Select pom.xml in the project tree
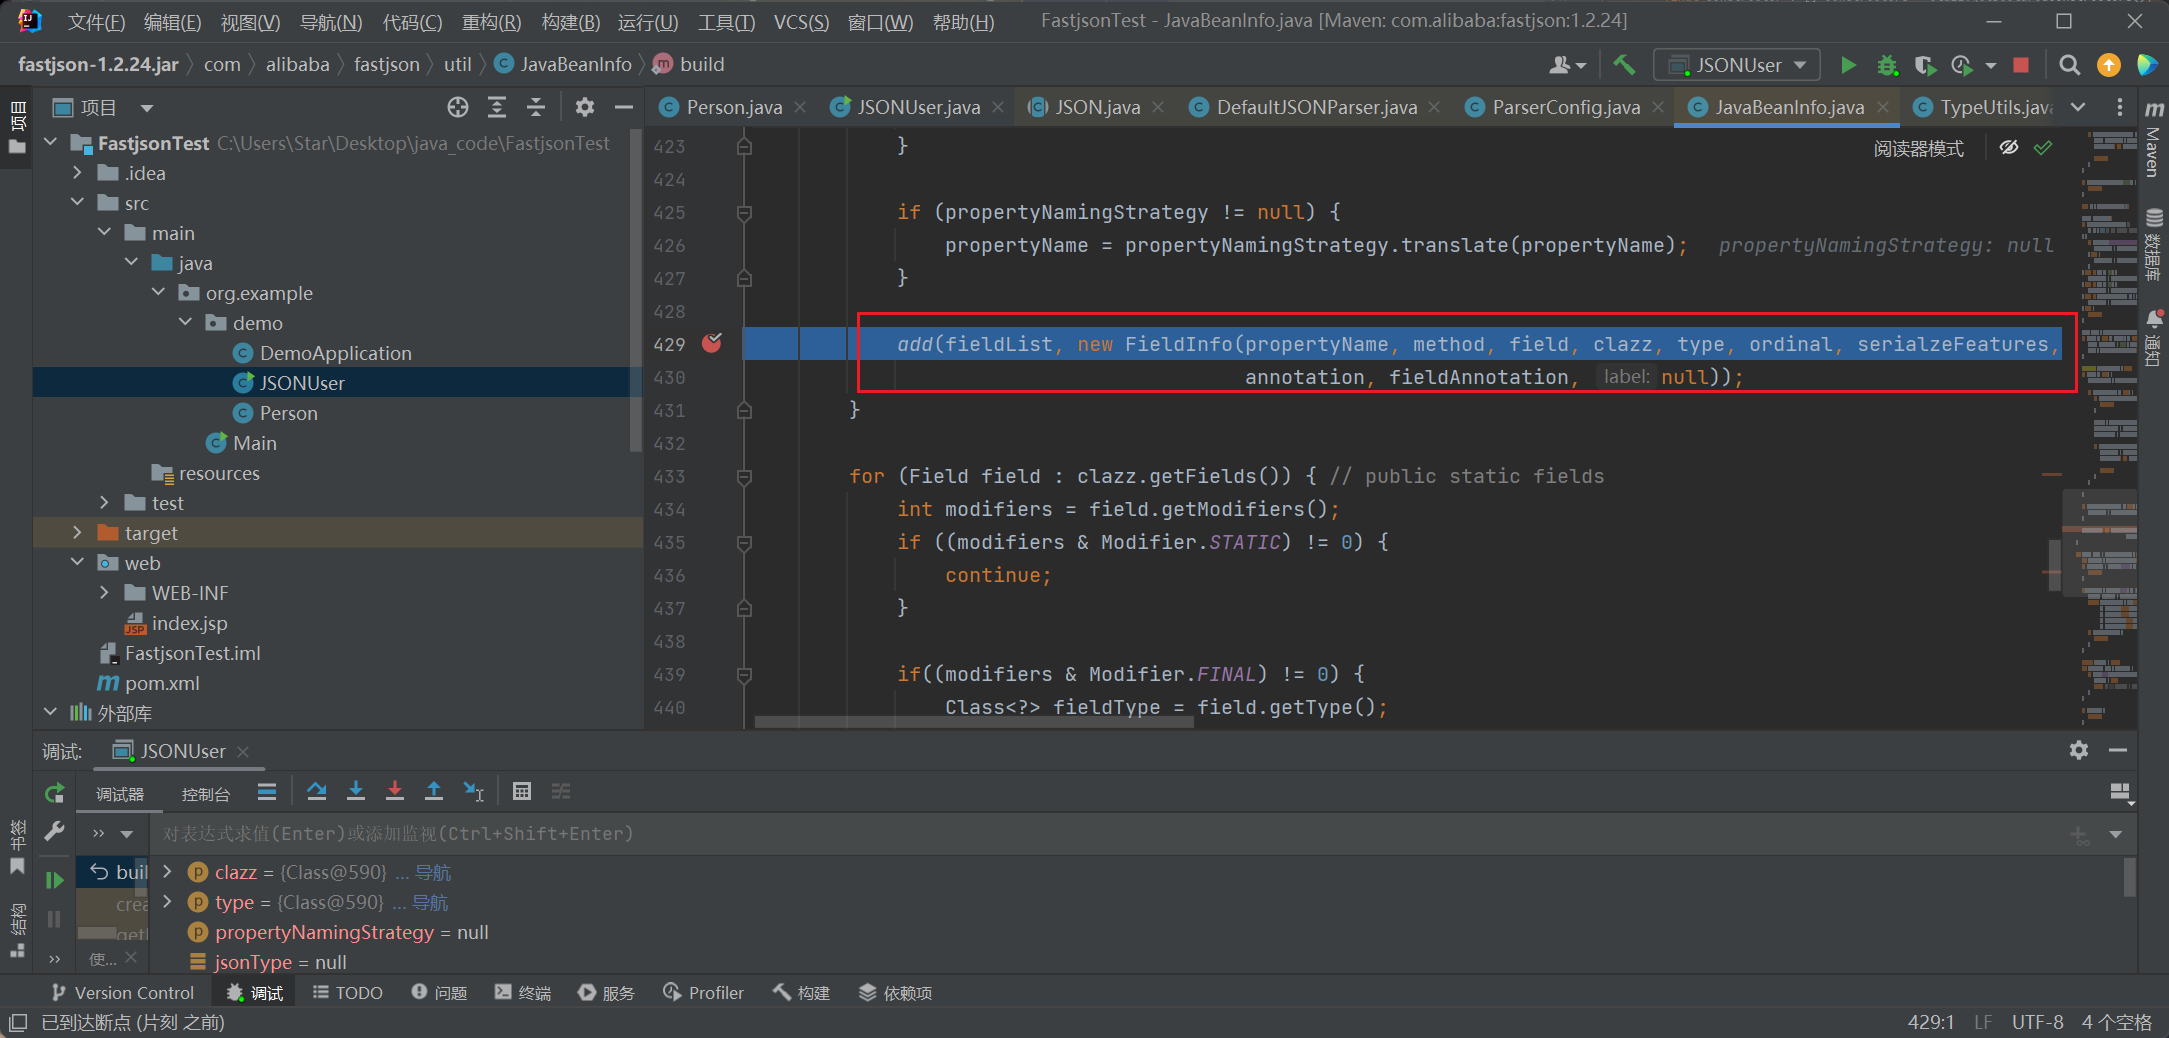 162,683
